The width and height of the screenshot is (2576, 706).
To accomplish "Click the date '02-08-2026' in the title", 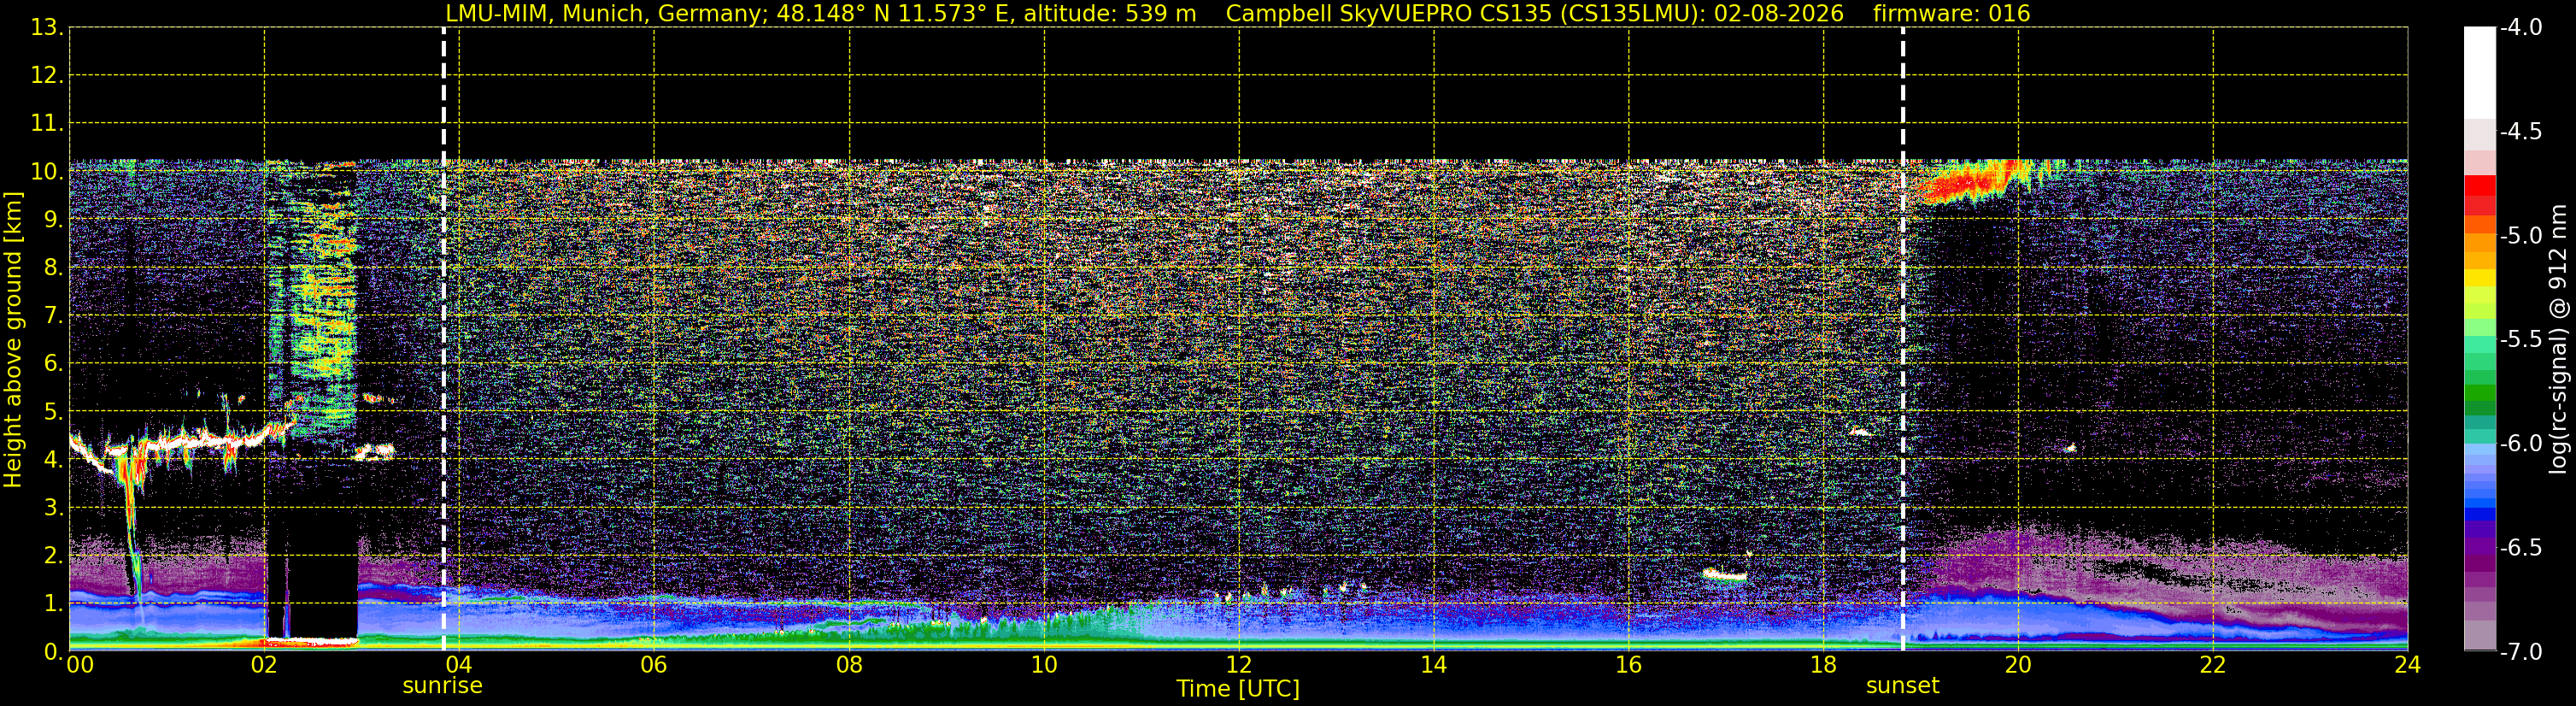I will coord(1779,13).
